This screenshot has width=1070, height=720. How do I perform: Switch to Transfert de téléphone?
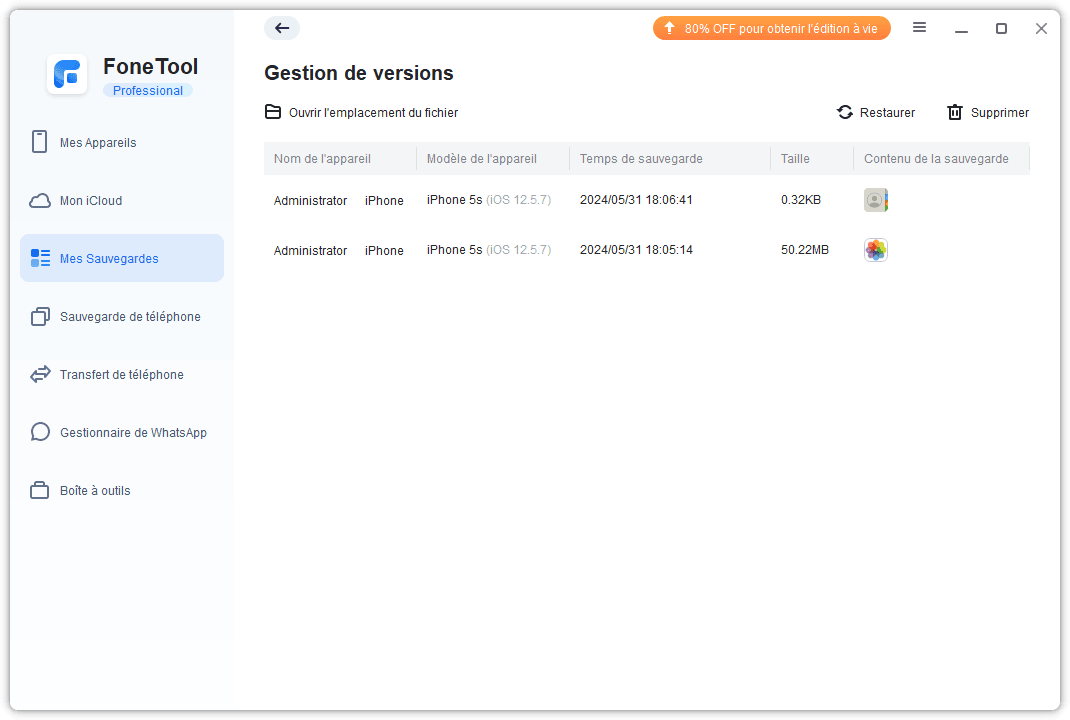121,375
